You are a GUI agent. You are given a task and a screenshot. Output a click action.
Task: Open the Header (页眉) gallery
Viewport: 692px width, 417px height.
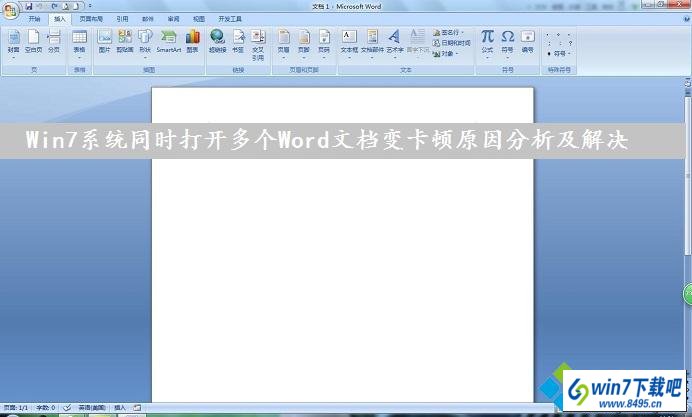point(283,44)
